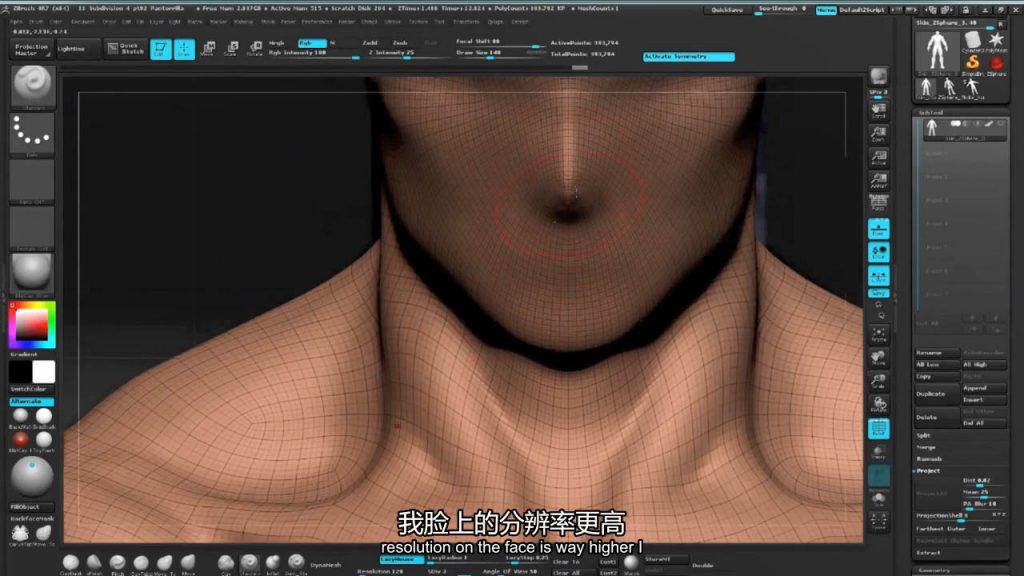Click the Xpose icon in right shelf
Viewport: 1024px width, 576px height.
(x=878, y=521)
